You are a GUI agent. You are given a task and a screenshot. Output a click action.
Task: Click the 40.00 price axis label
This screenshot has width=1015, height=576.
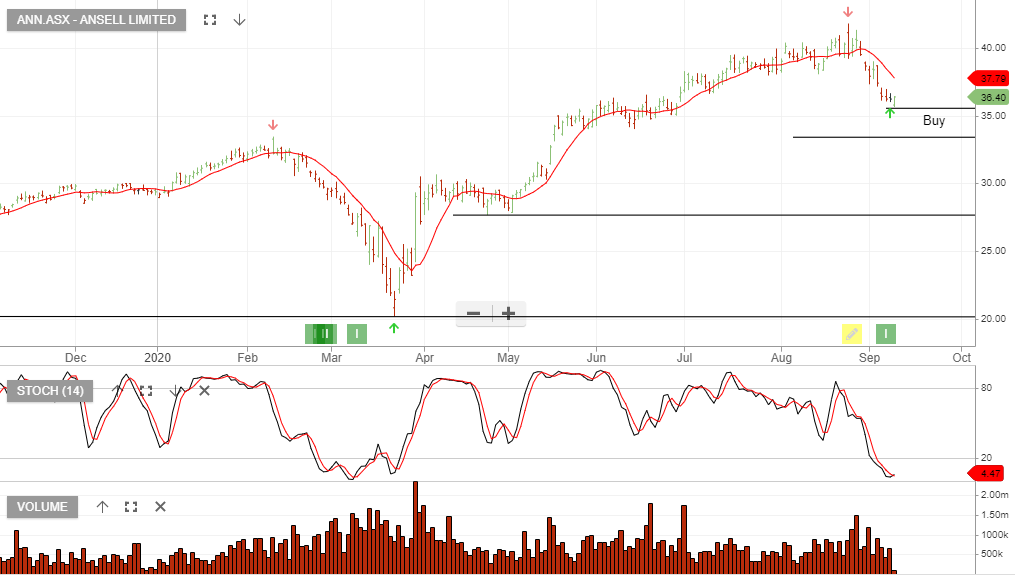point(993,48)
